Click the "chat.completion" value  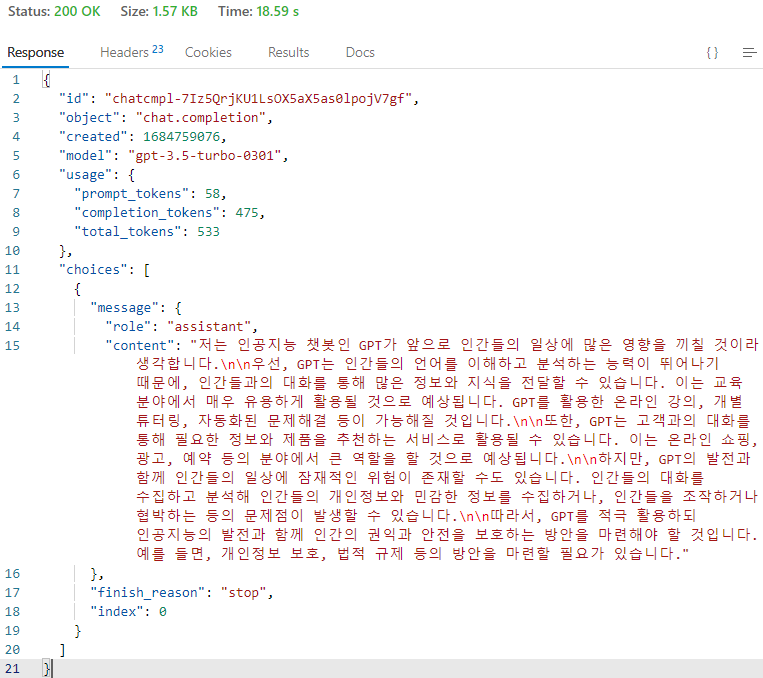[200, 118]
